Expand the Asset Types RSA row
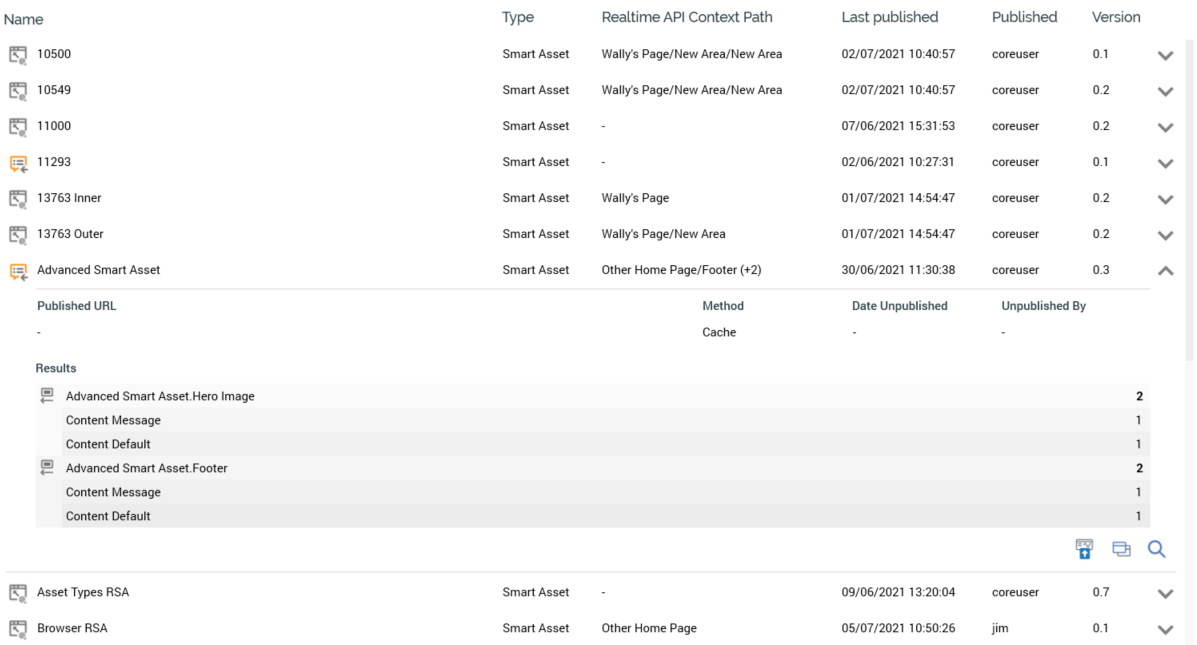Image resolution: width=1197 pixels, height=645 pixels. coord(1165,593)
